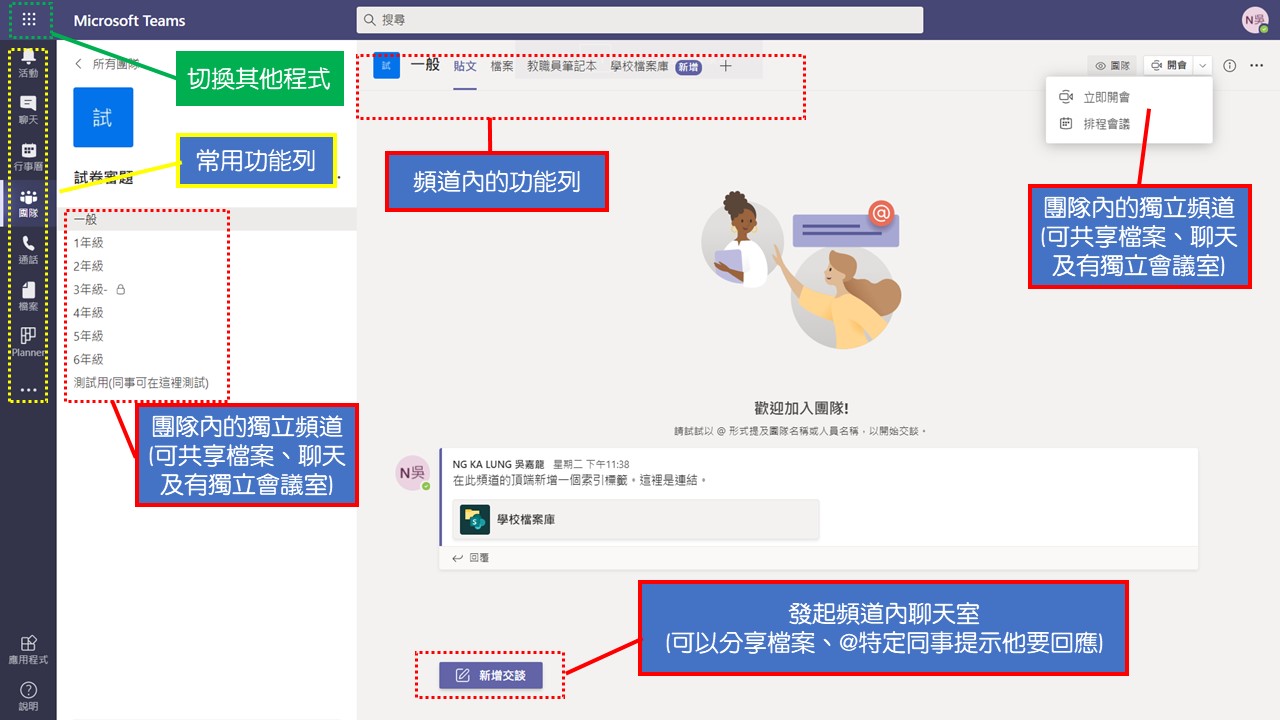Viewport: 1280px width, 720px height.
Task: Click in the 搜尋 search box
Action: click(640, 20)
